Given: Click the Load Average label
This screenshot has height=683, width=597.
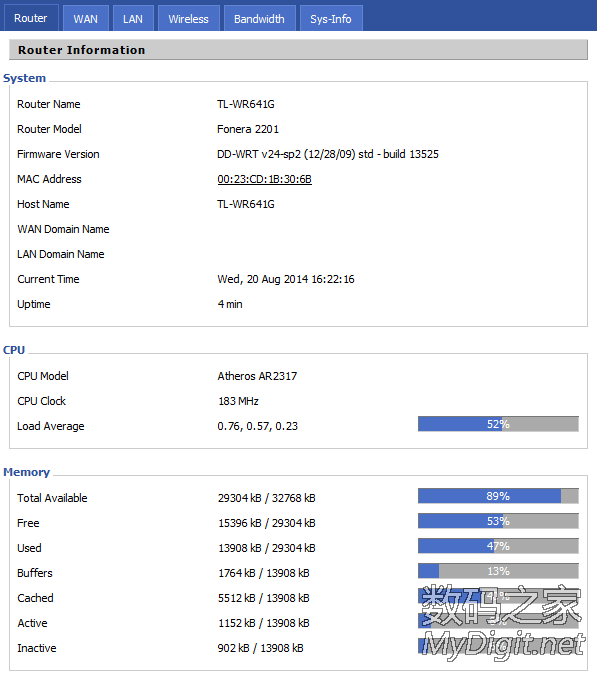Looking at the screenshot, I should pos(51,426).
